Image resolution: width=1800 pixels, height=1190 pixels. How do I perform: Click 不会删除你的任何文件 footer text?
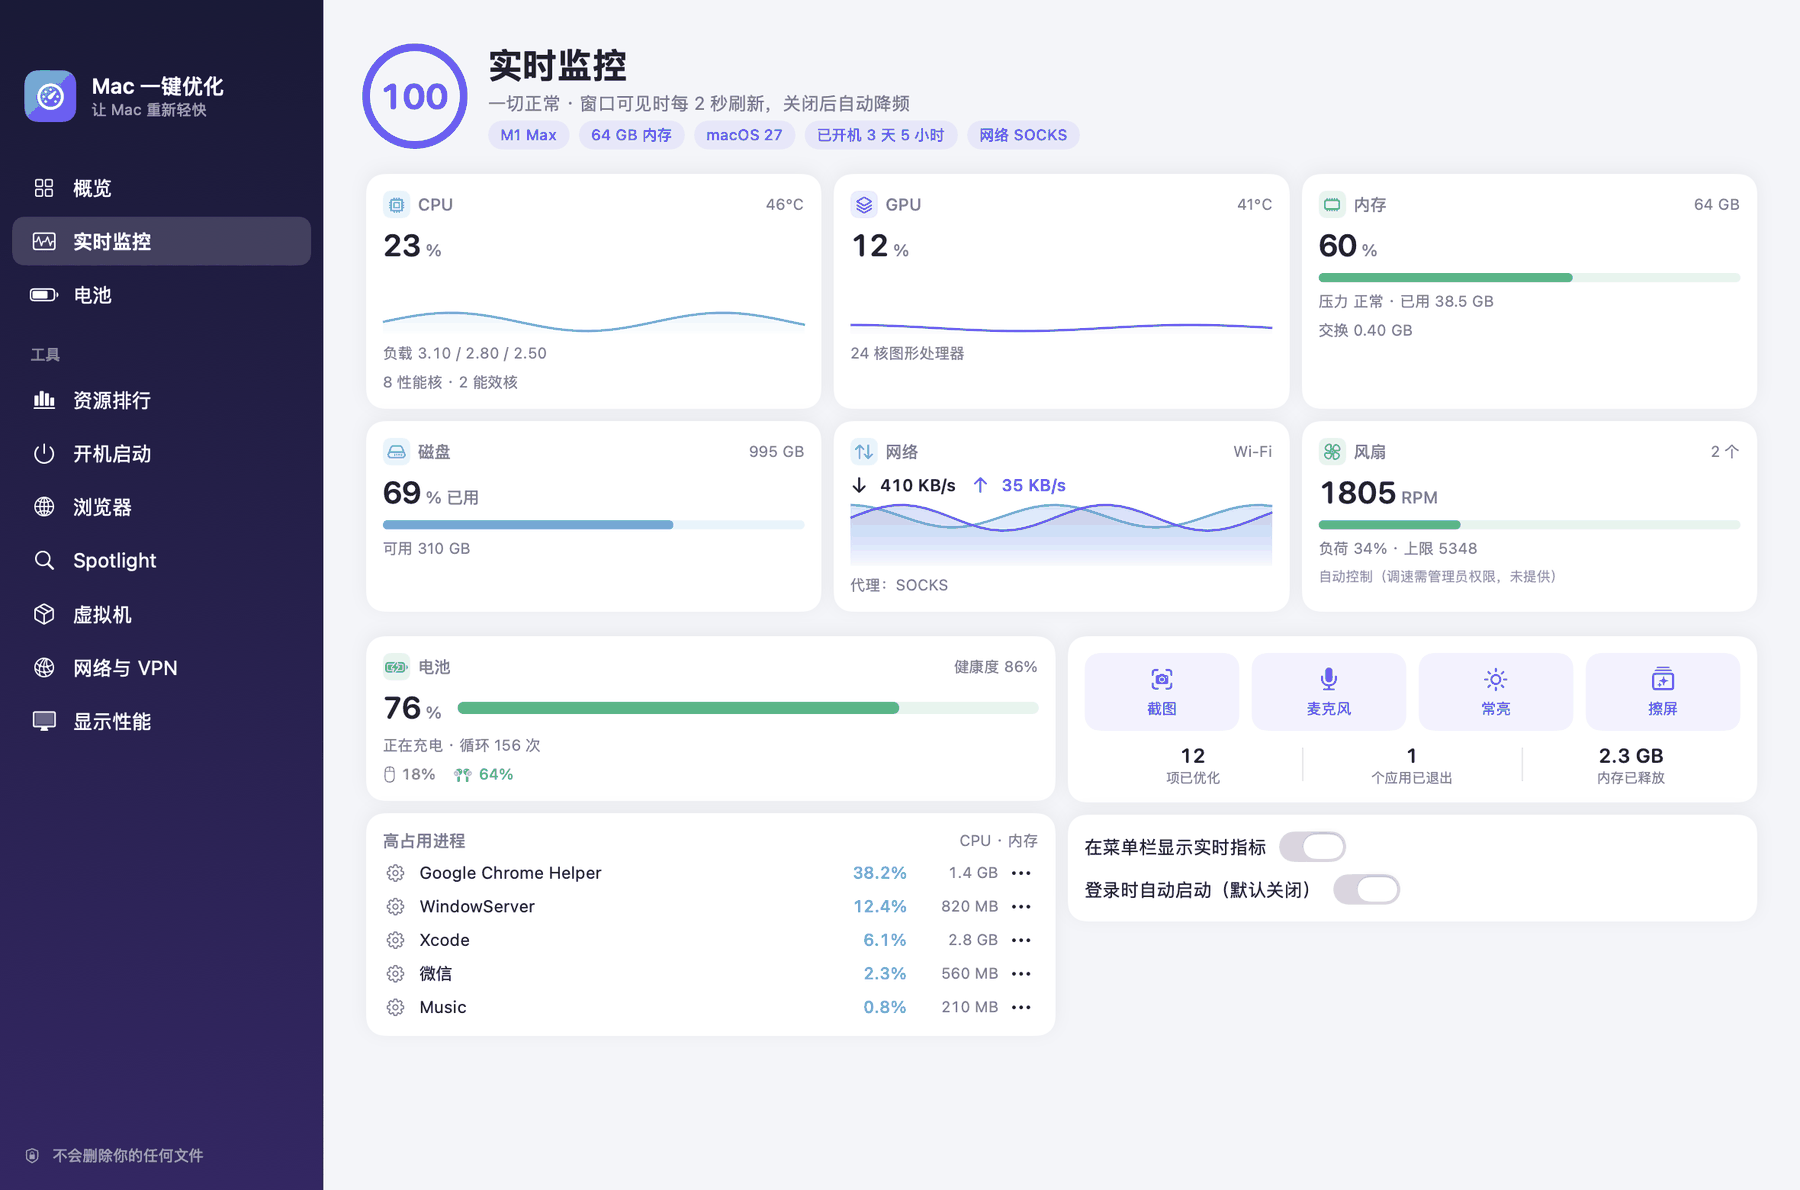pyautogui.click(x=128, y=1155)
